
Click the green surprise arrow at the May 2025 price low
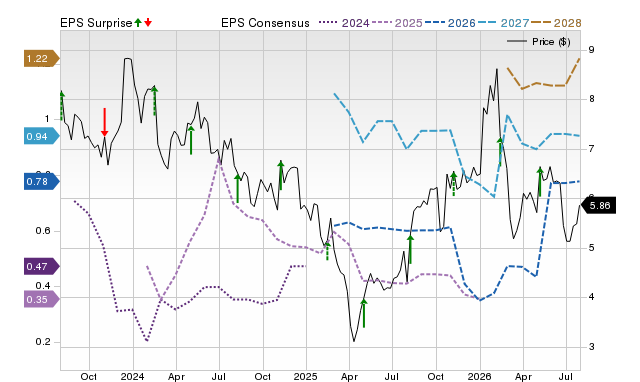point(364,313)
